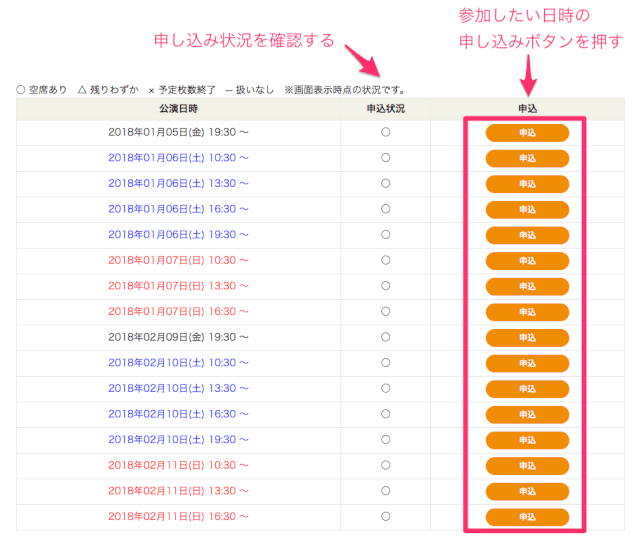The image size is (640, 536).
Task: Click 申込 button for 2018年02月11日(日) 13:30
Action: 527,492
